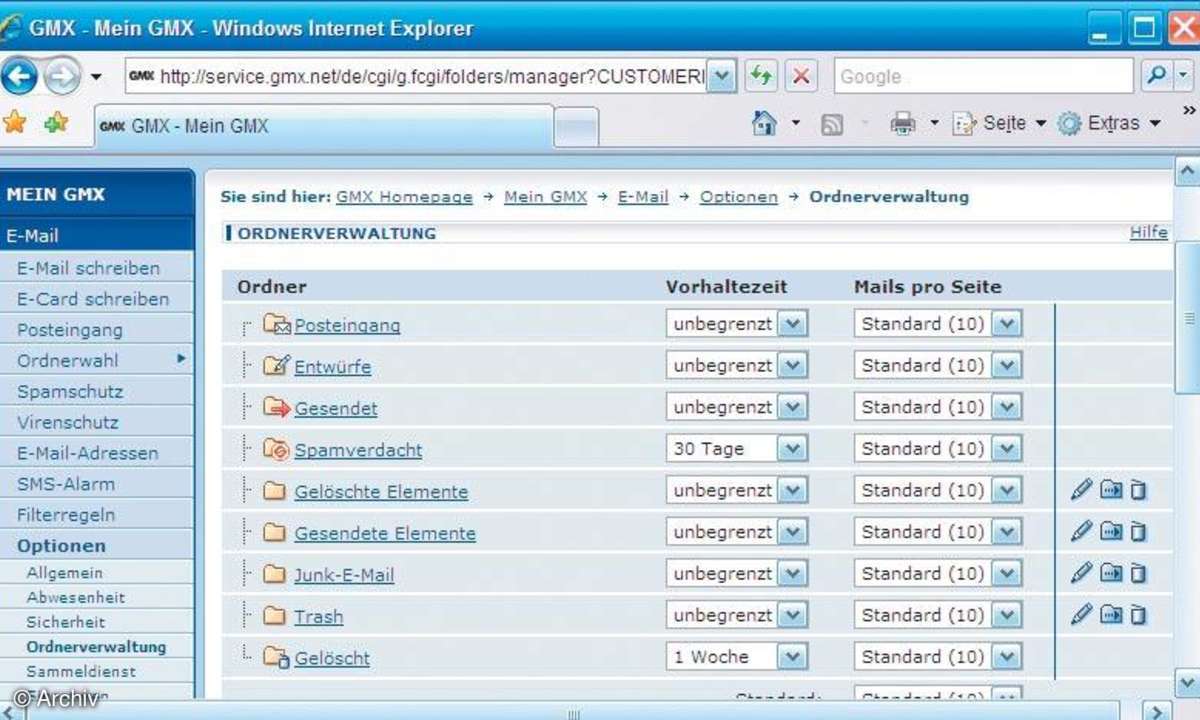The image size is (1200, 720).
Task: Open the Home options dropdown arrow
Action: point(796,124)
